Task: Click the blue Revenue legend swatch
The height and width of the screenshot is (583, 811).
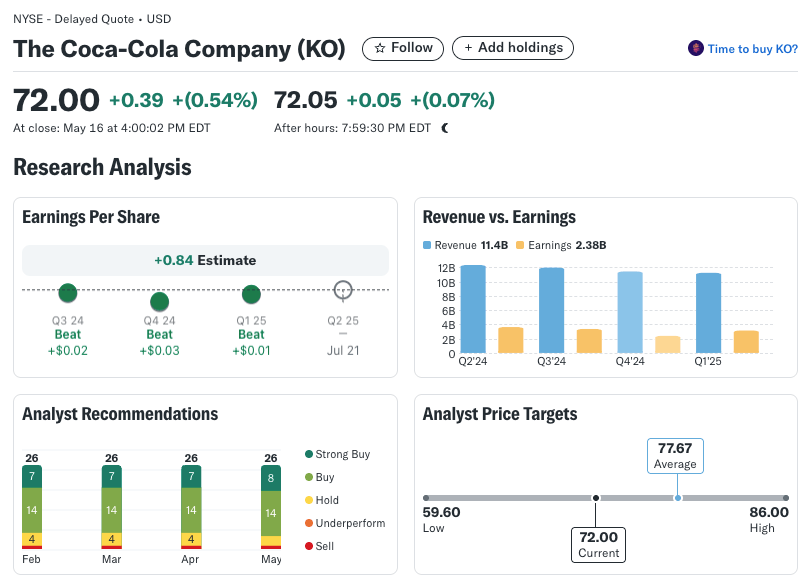Action: pos(427,245)
